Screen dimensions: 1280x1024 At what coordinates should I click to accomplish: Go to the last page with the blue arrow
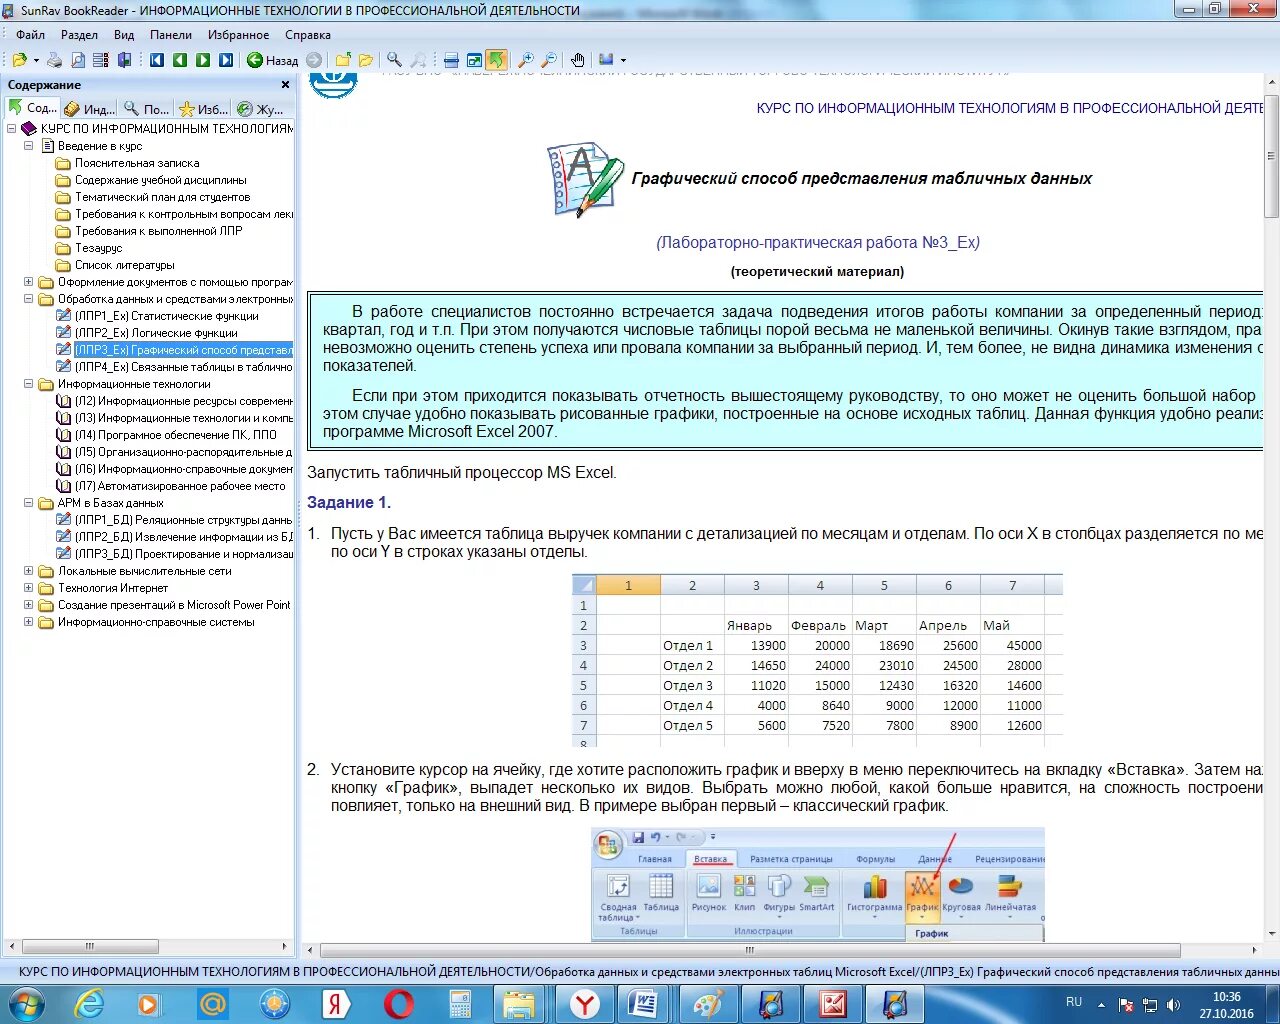click(226, 60)
